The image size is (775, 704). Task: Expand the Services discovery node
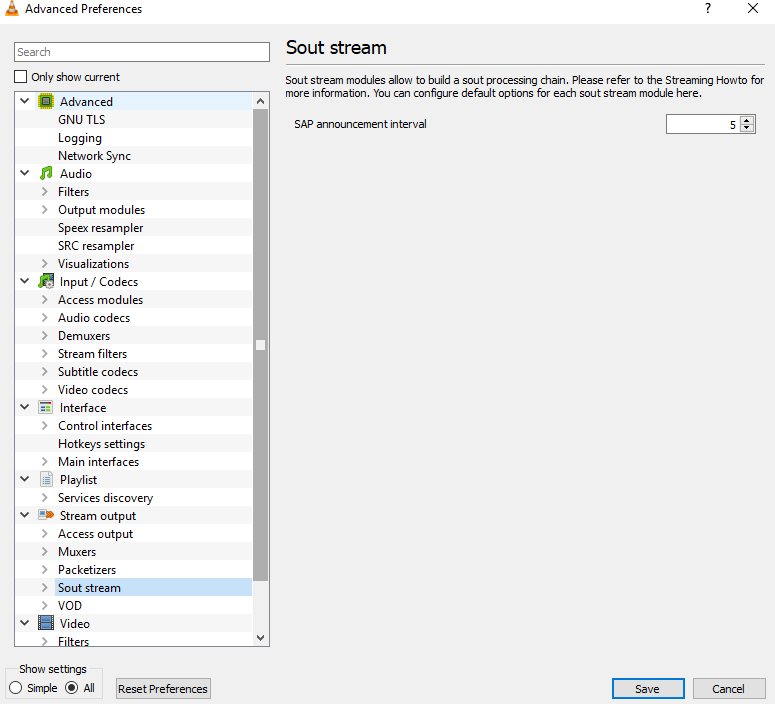pos(44,497)
